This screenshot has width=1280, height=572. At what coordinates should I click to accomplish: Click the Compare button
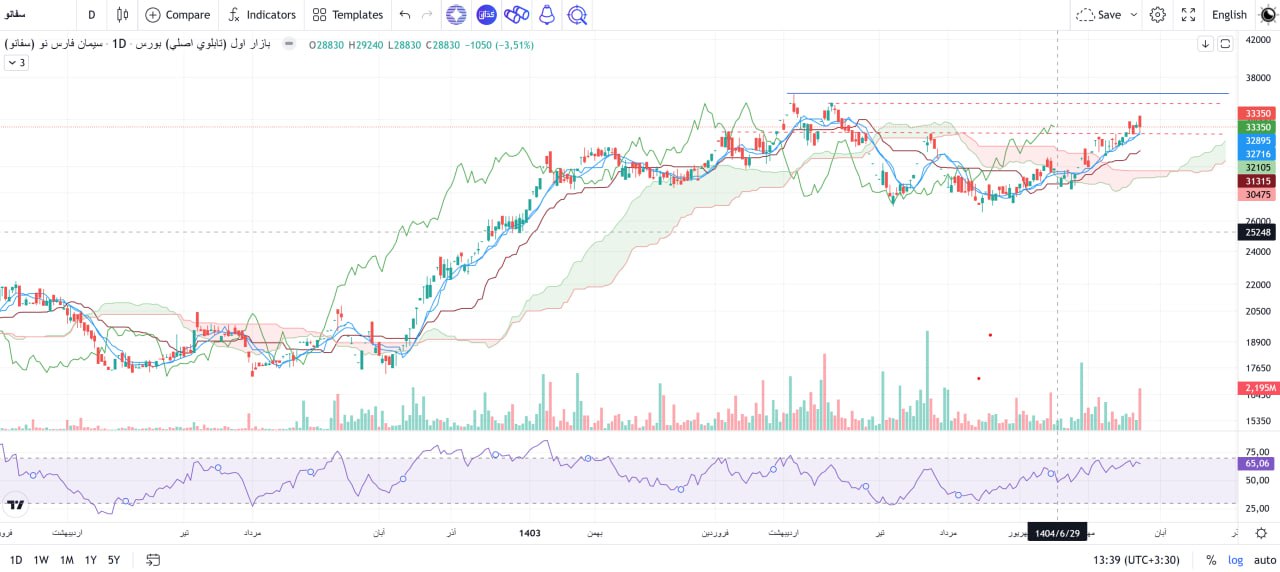tap(177, 15)
